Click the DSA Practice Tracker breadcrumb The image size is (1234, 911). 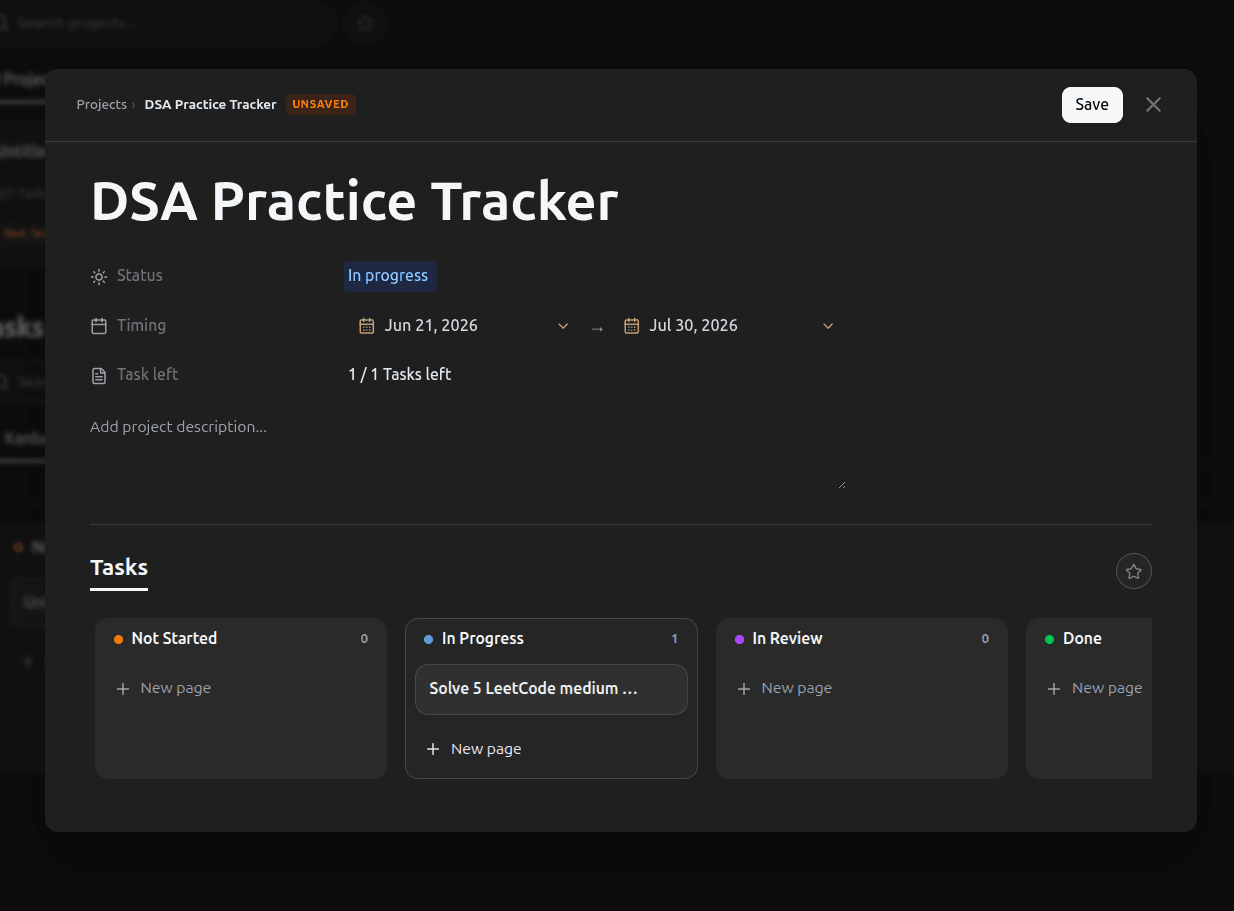coord(210,104)
